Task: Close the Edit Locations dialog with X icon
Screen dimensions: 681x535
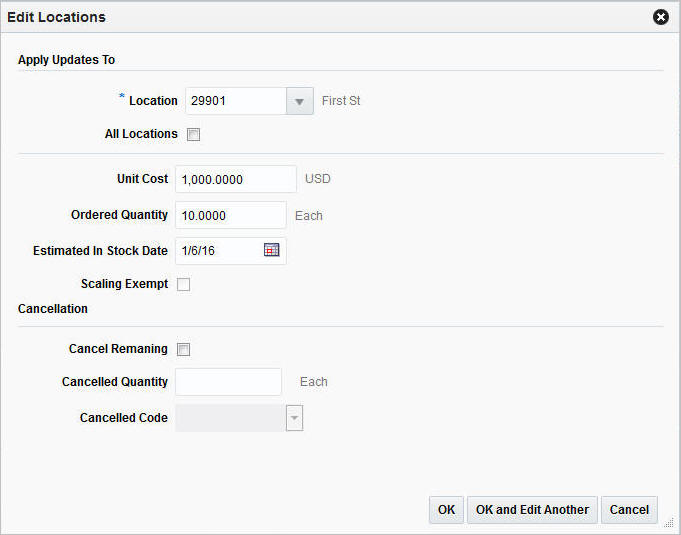Action: point(661,17)
